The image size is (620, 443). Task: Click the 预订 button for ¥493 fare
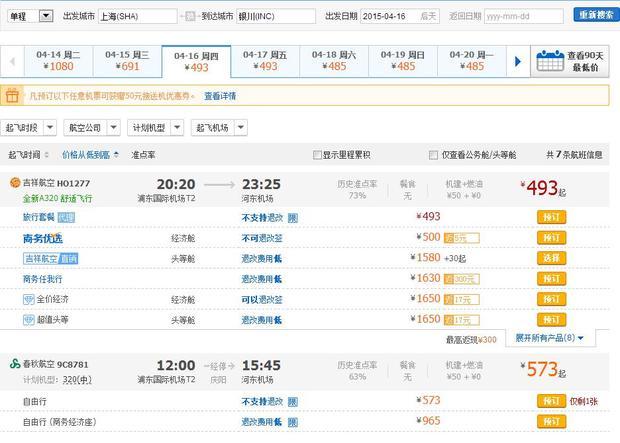click(x=550, y=217)
